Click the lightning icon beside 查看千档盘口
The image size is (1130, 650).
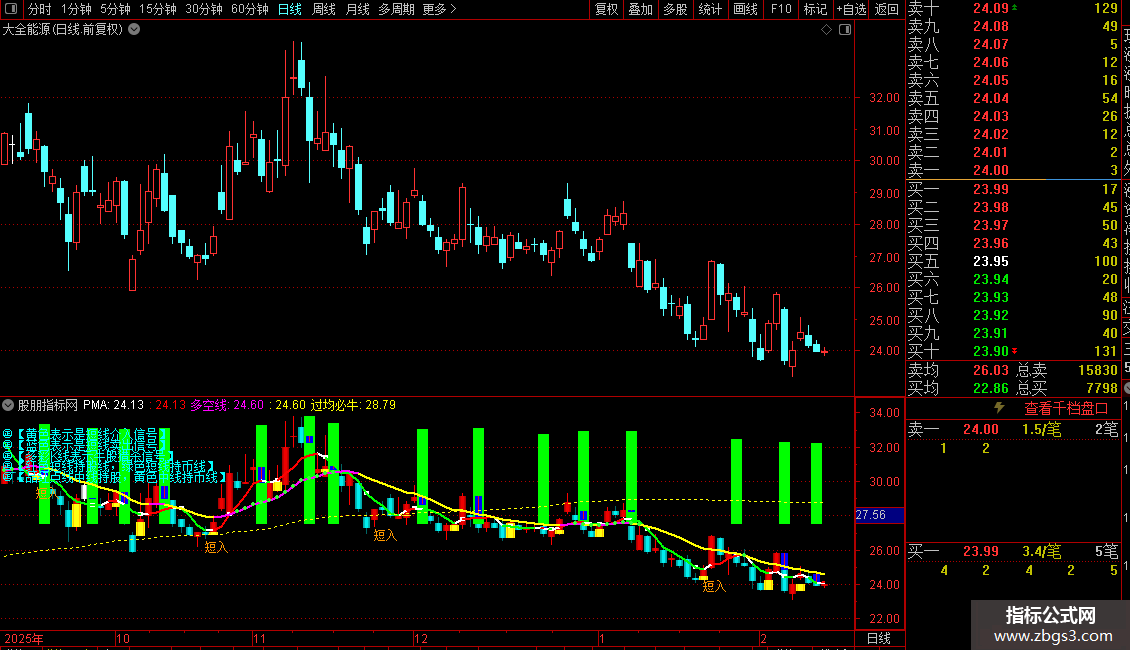(x=999, y=408)
